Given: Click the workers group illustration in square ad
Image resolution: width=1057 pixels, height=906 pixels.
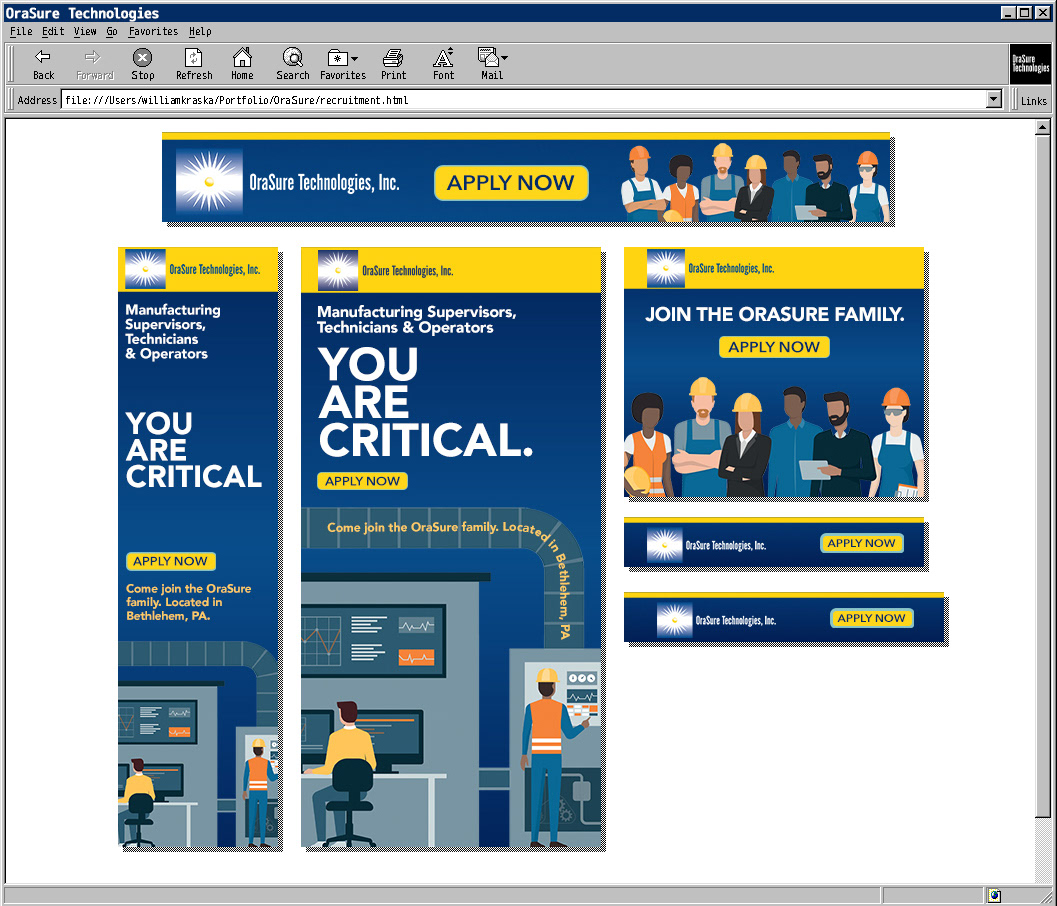Looking at the screenshot, I should [x=774, y=437].
